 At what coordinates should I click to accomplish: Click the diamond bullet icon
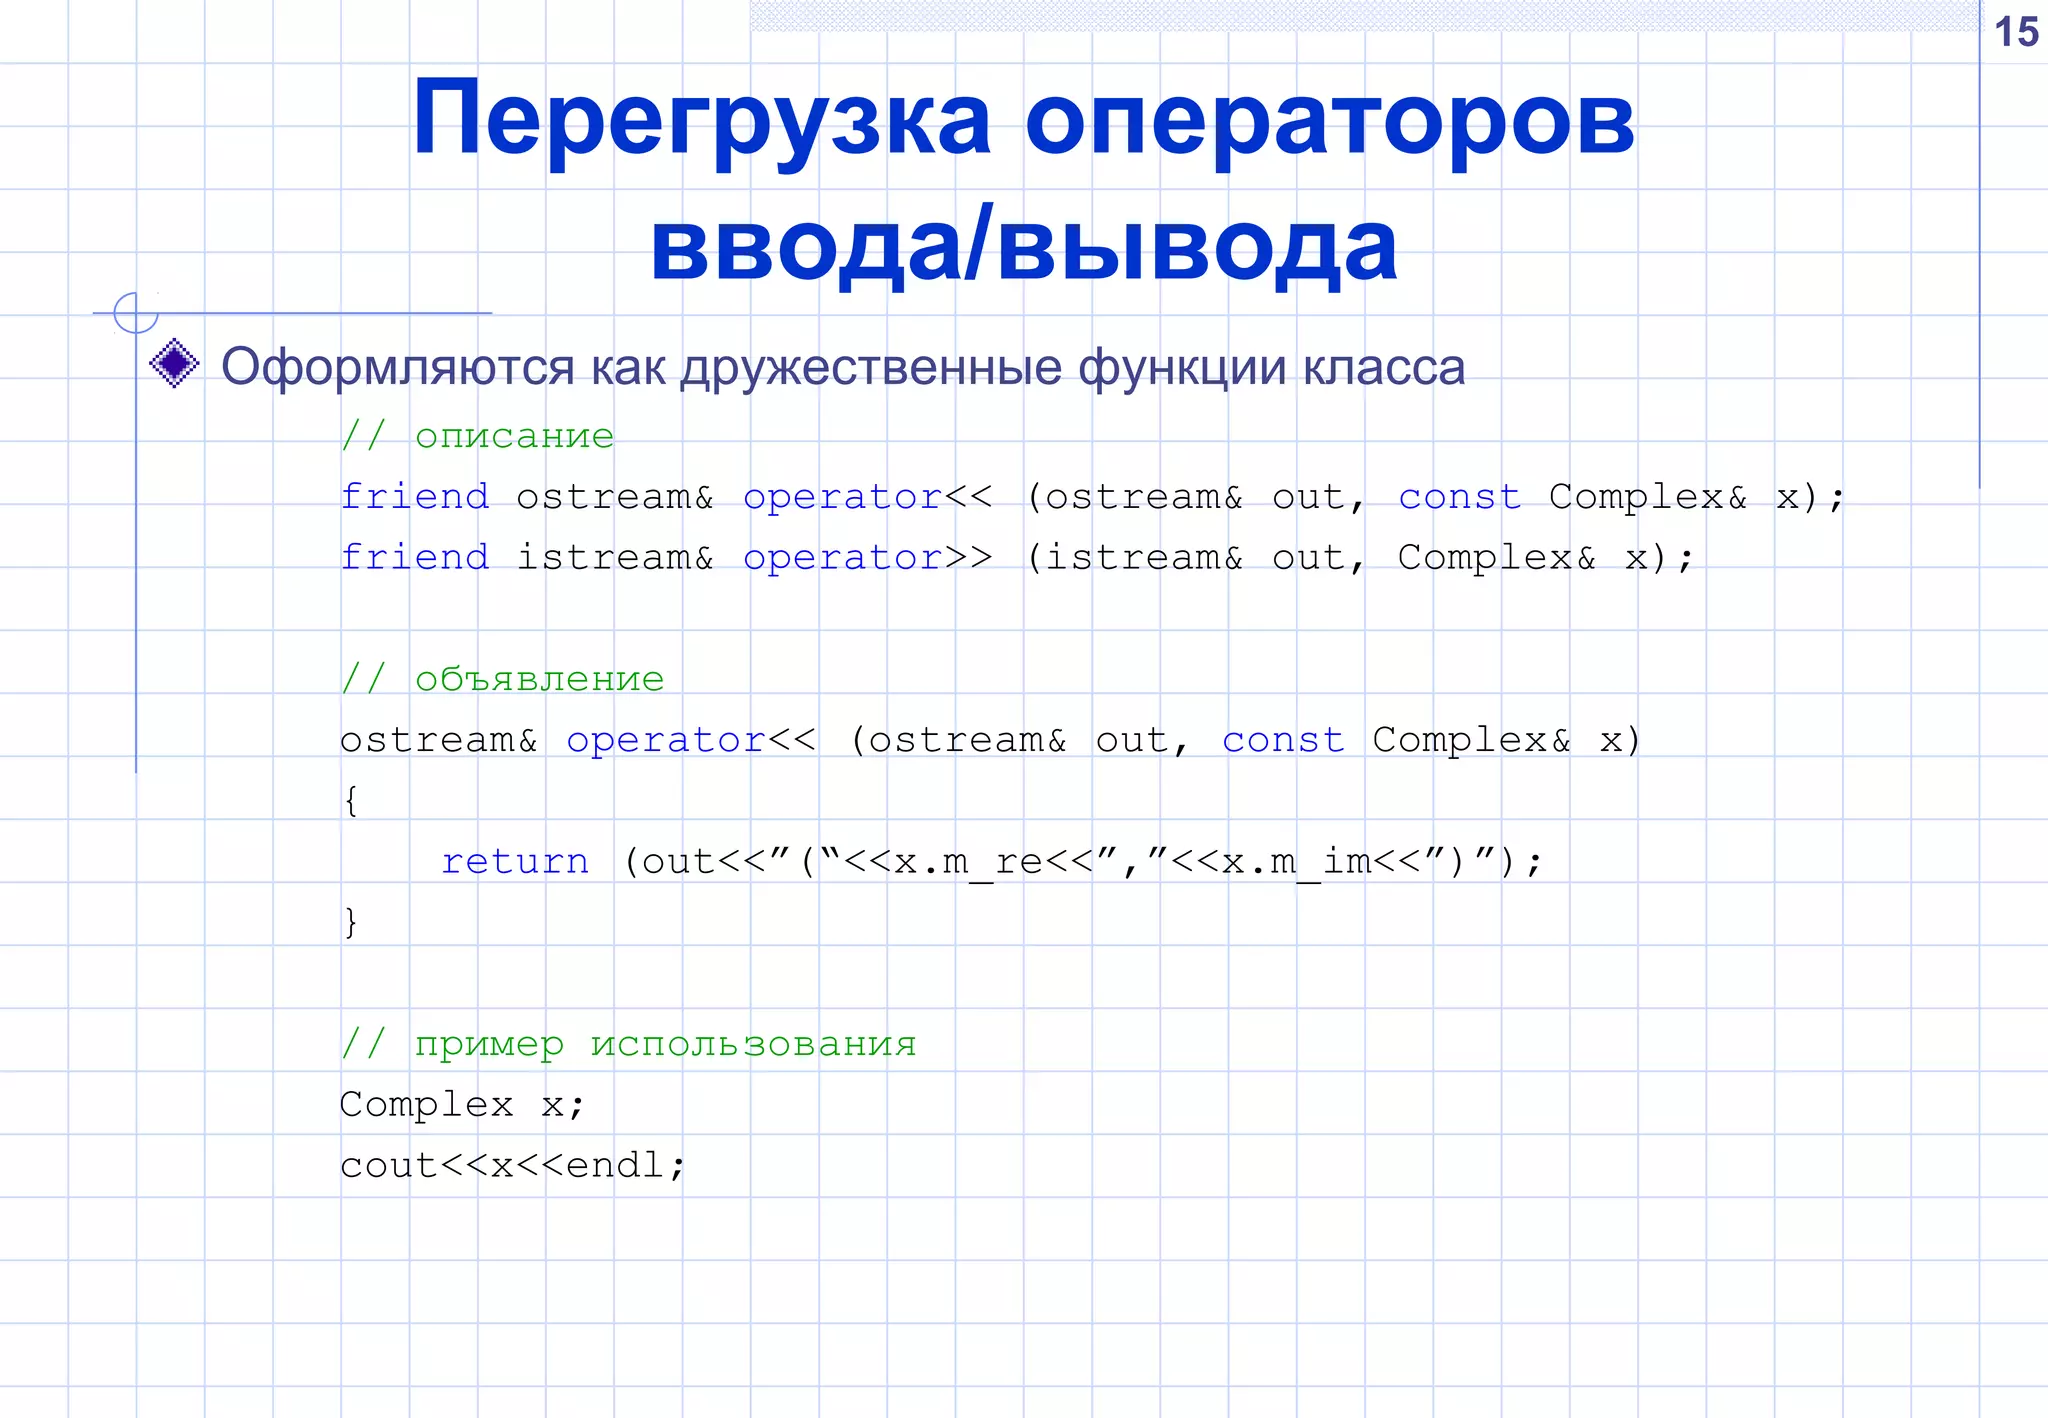[174, 363]
